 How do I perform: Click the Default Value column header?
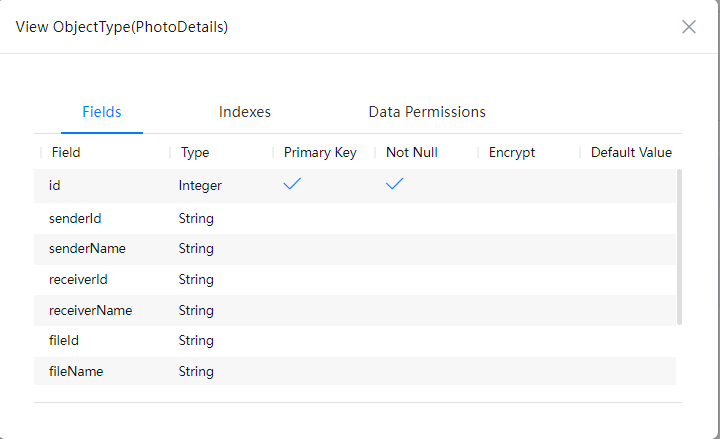(x=631, y=153)
